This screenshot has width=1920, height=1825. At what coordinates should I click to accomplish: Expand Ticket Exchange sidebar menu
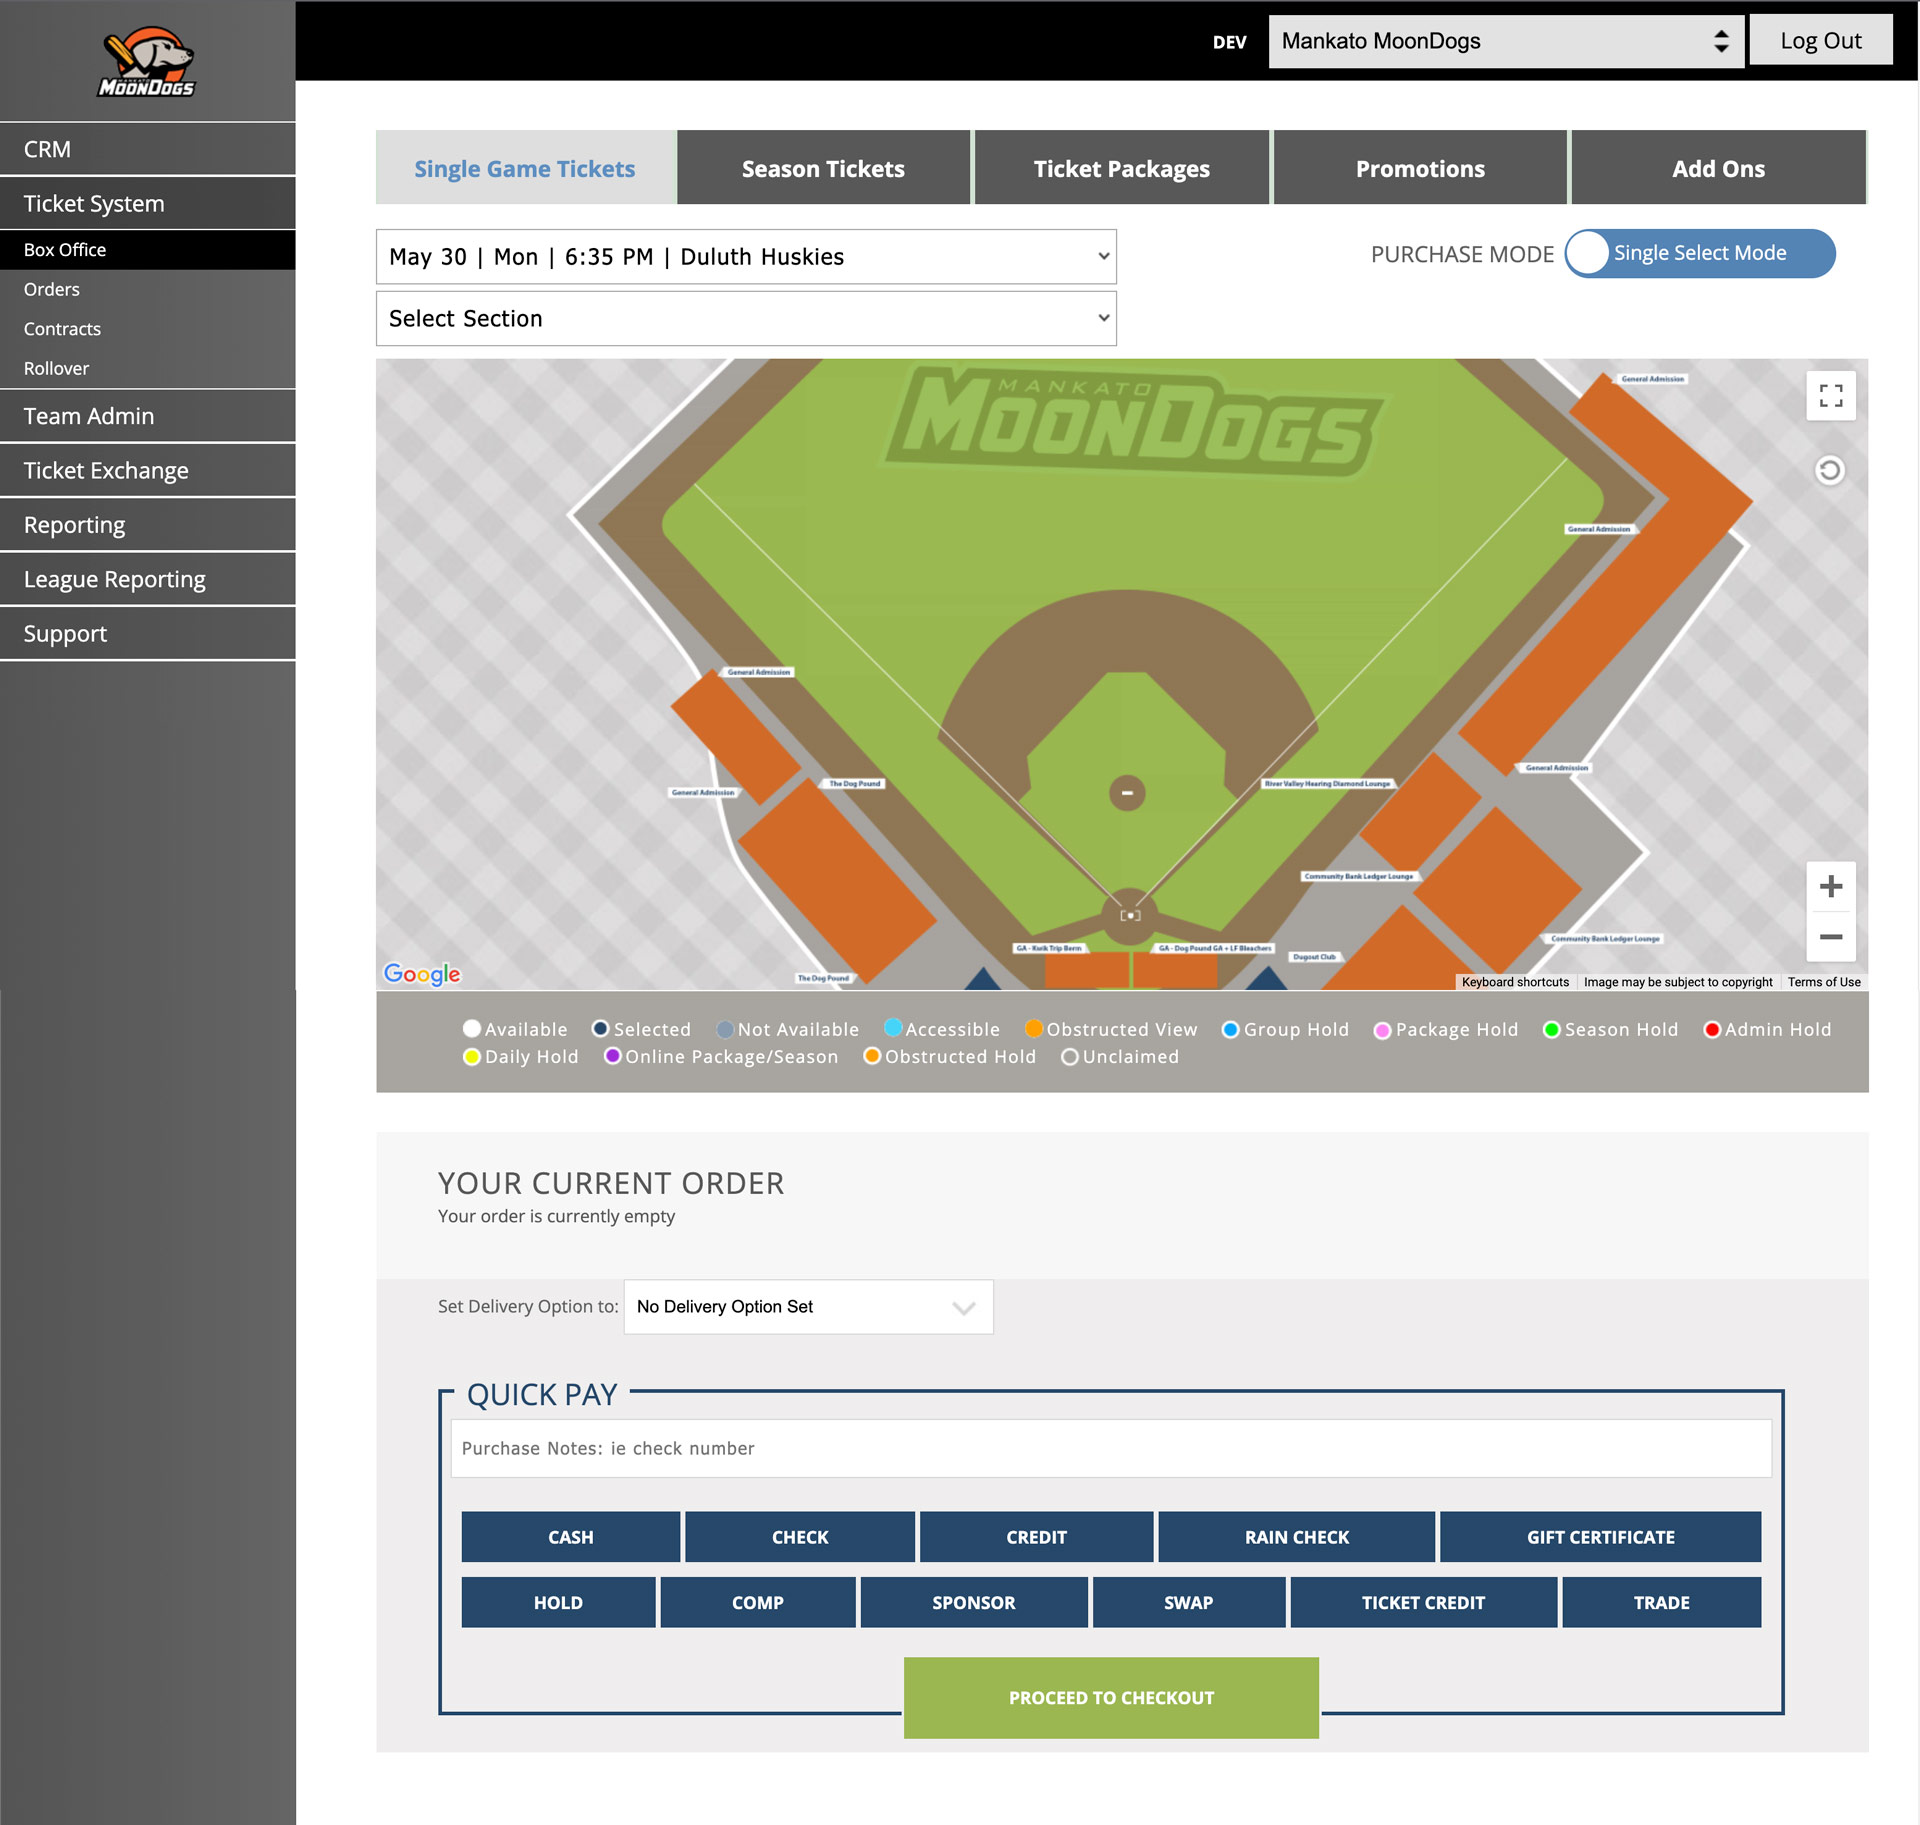click(148, 471)
